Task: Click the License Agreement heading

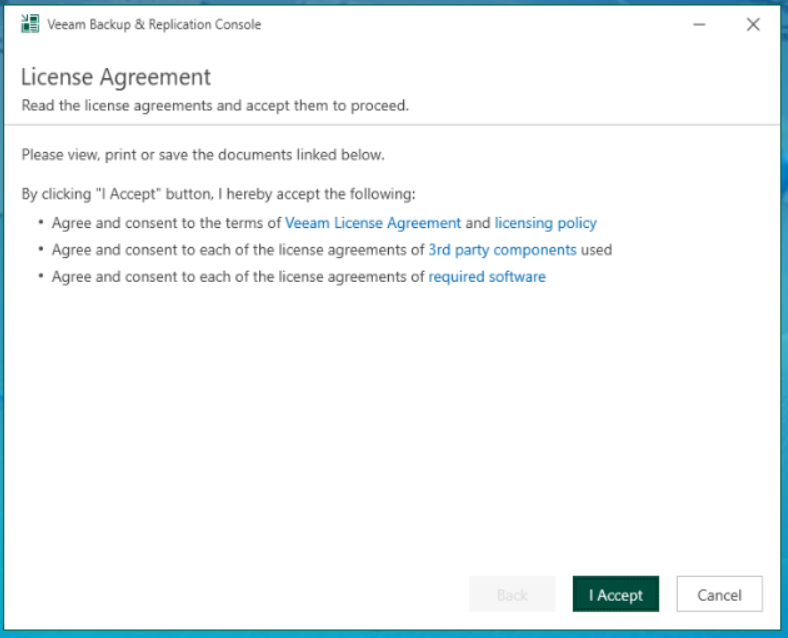Action: tap(116, 77)
